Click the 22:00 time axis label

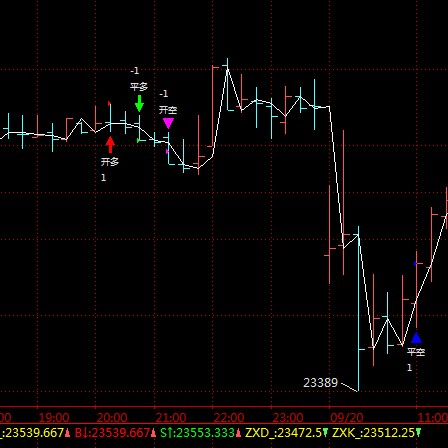tap(229, 417)
